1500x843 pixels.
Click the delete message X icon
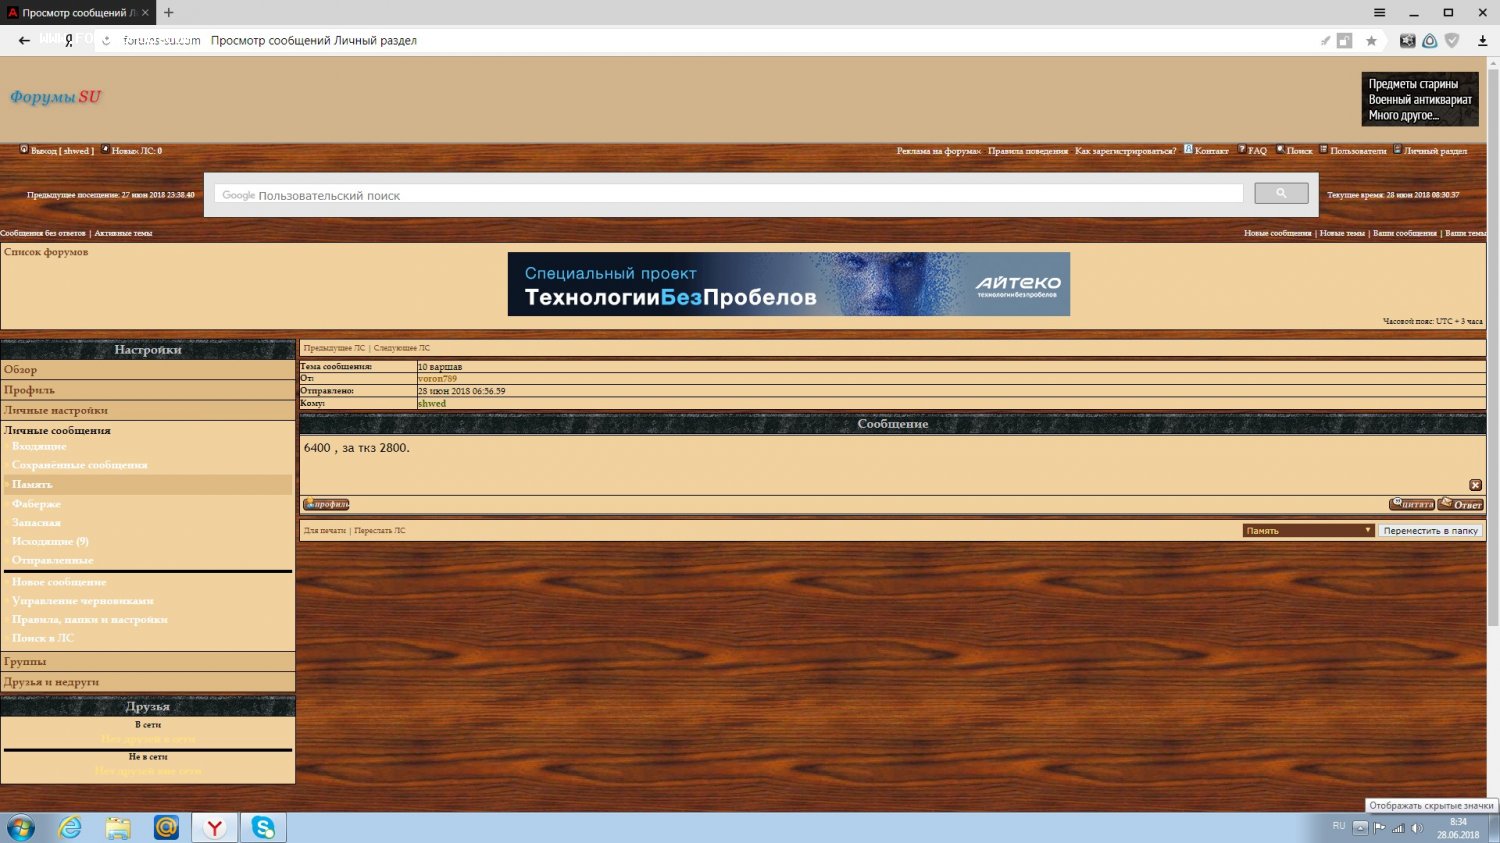click(1475, 485)
